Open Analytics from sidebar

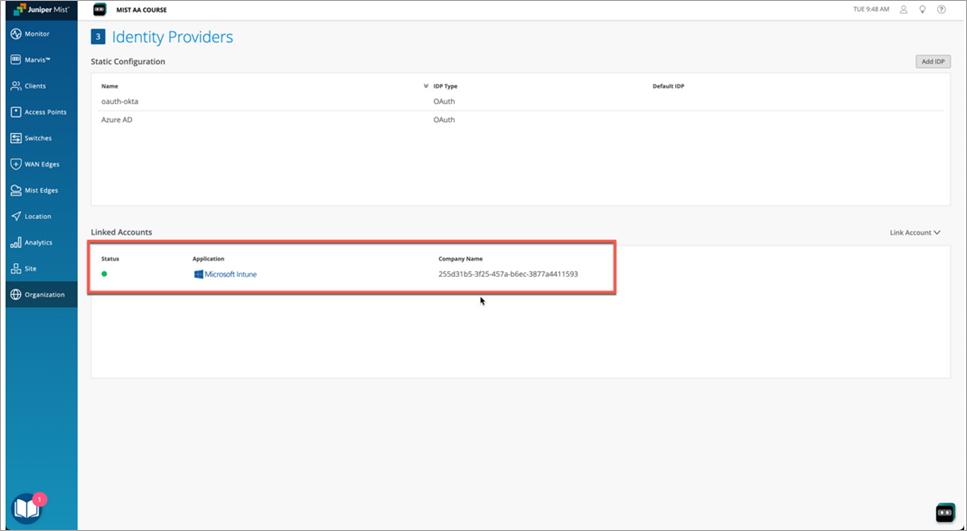(38, 242)
